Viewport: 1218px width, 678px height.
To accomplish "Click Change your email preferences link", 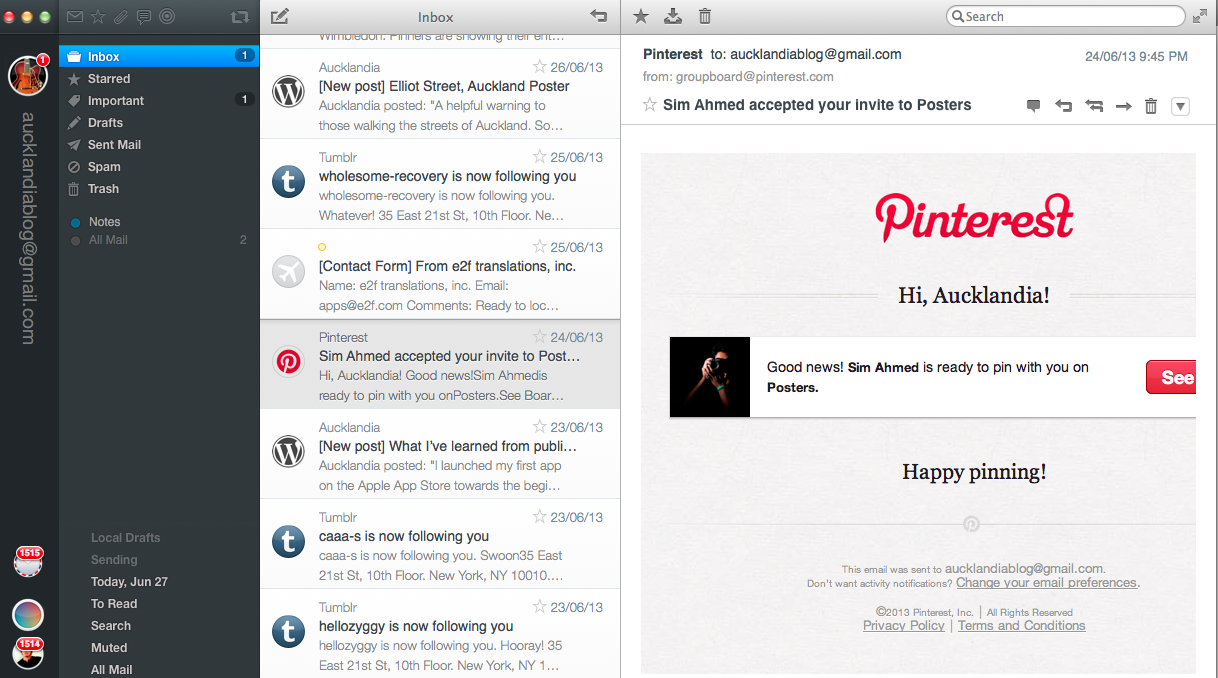I will point(1046,583).
